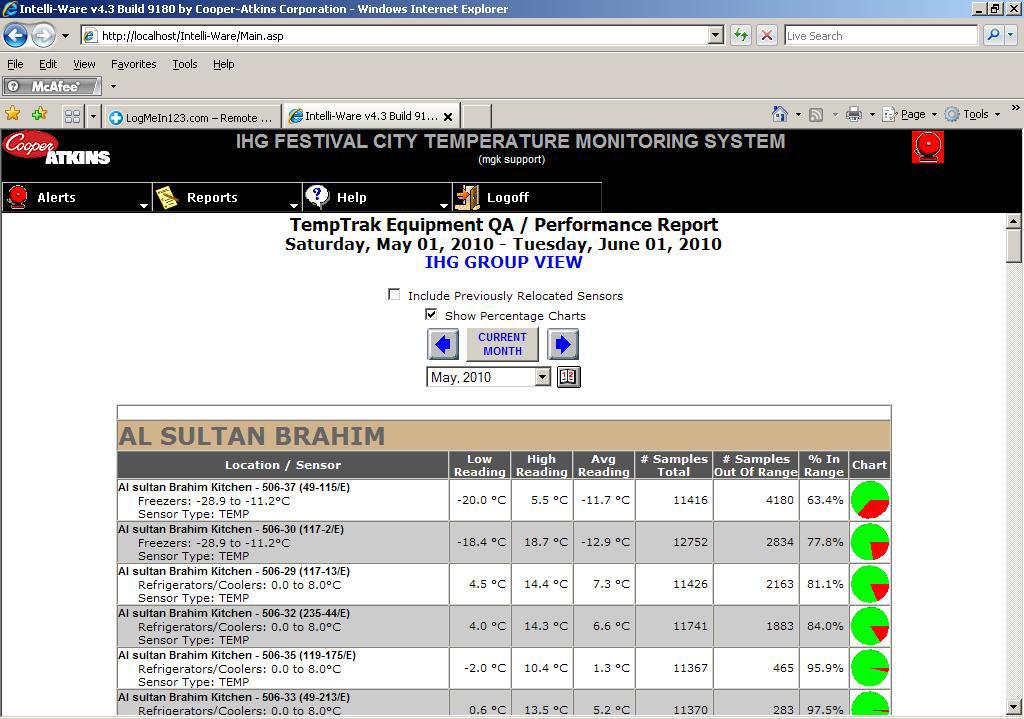Open the search provider dropdown arrow
Viewport: 1024px width, 719px height.
[x=1011, y=35]
